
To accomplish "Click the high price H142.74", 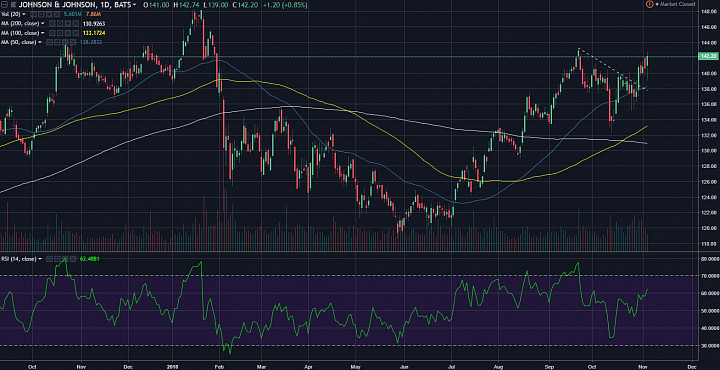I will [187, 5].
